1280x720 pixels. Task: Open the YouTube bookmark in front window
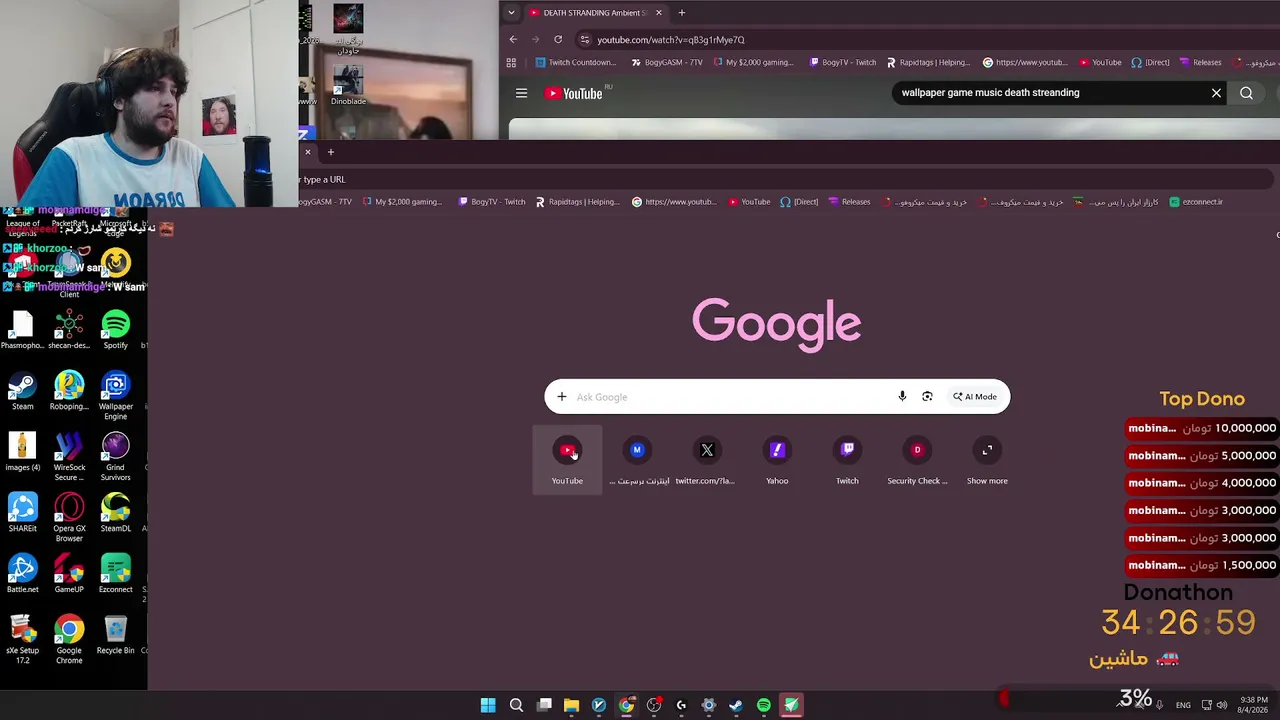coord(749,202)
